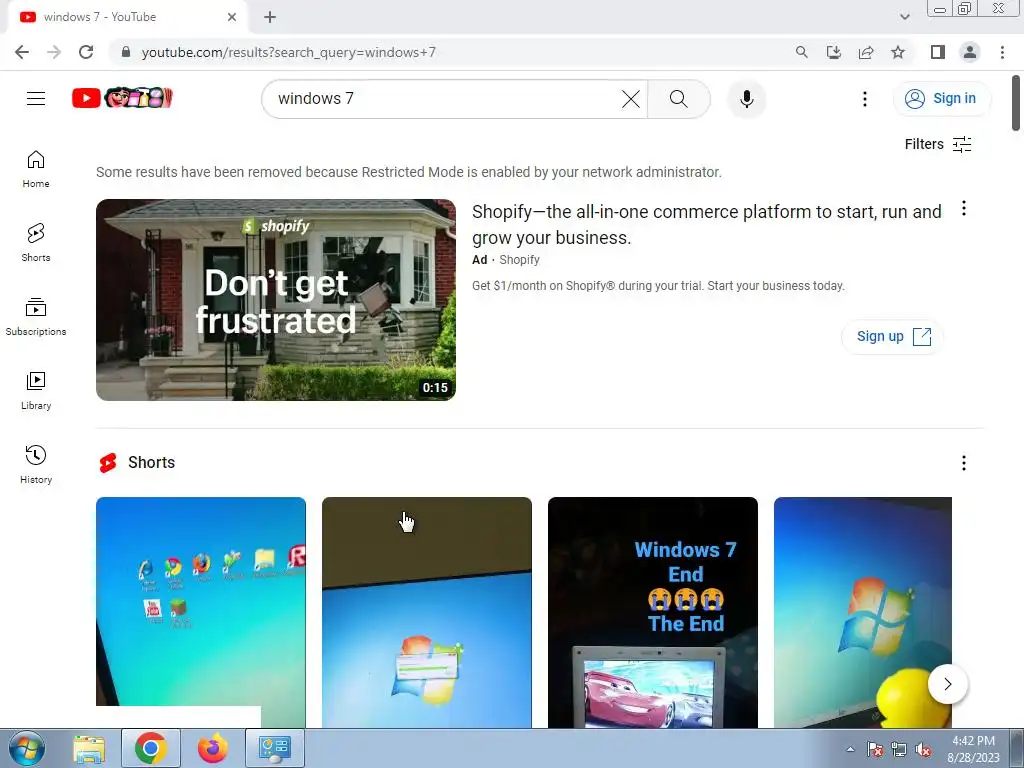Screen dimensions: 1024x768
Task: Click the address bar zoom magnifier icon
Action: 801,52
